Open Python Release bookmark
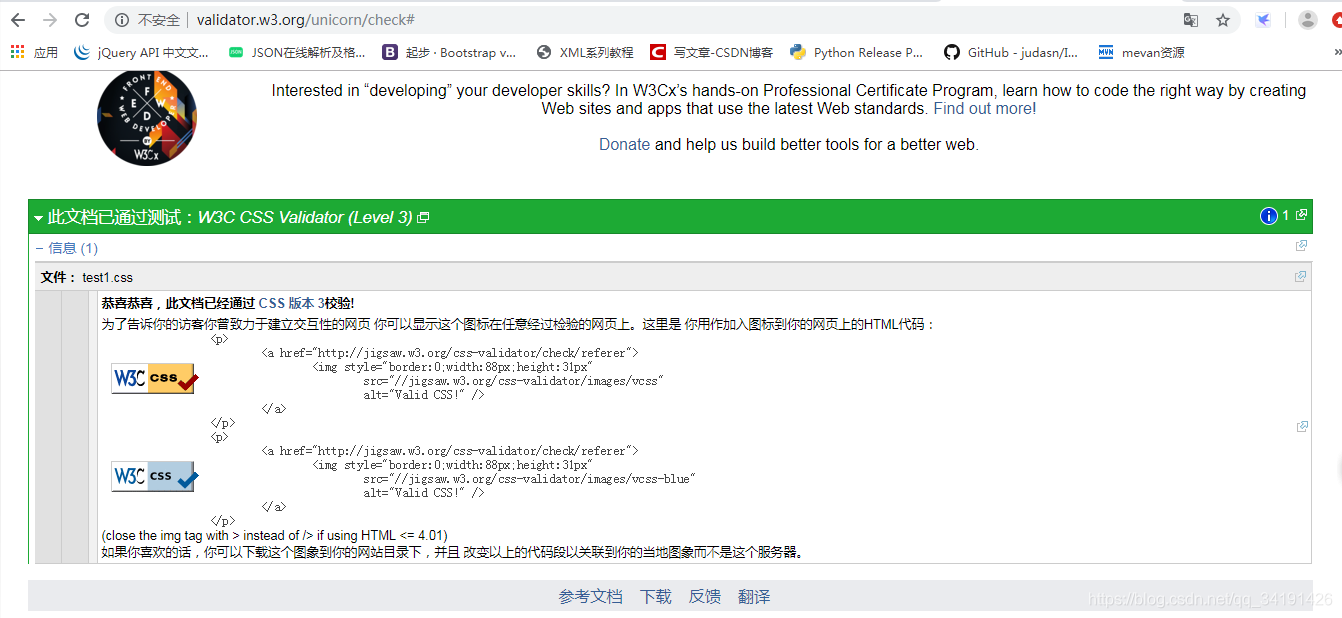1342x618 pixels. coord(857,52)
